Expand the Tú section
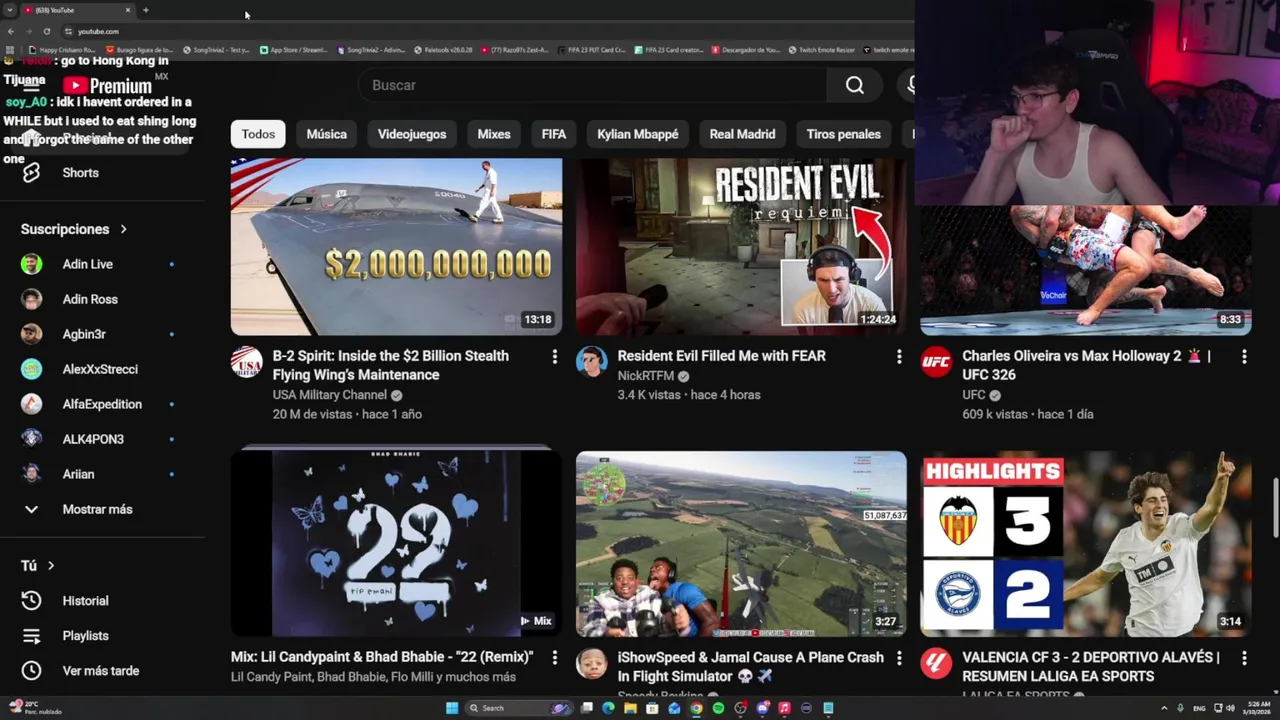1280x720 pixels. pyautogui.click(x=38, y=566)
